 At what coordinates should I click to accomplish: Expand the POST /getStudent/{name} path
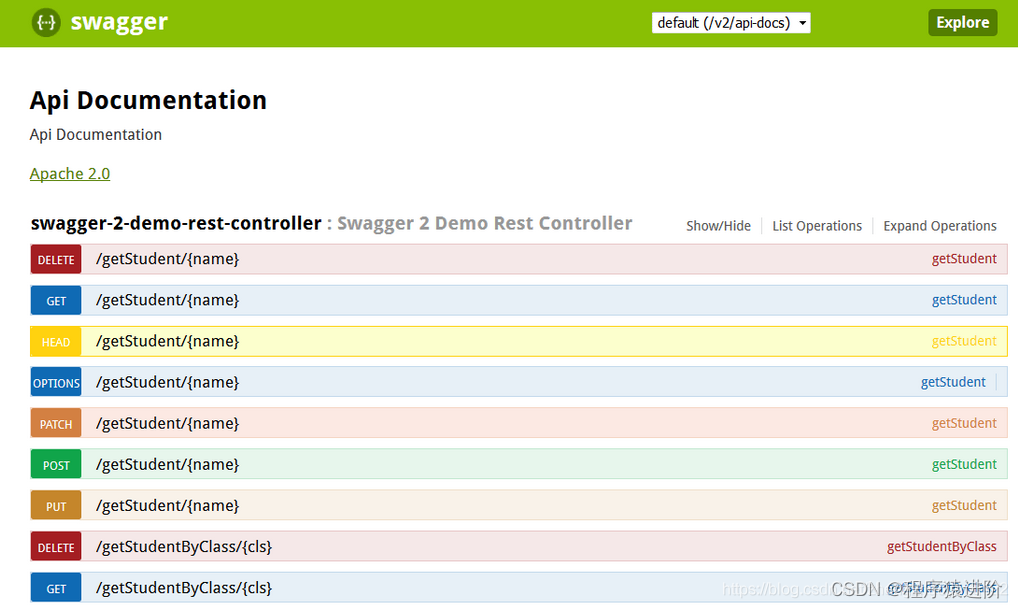pos(168,465)
